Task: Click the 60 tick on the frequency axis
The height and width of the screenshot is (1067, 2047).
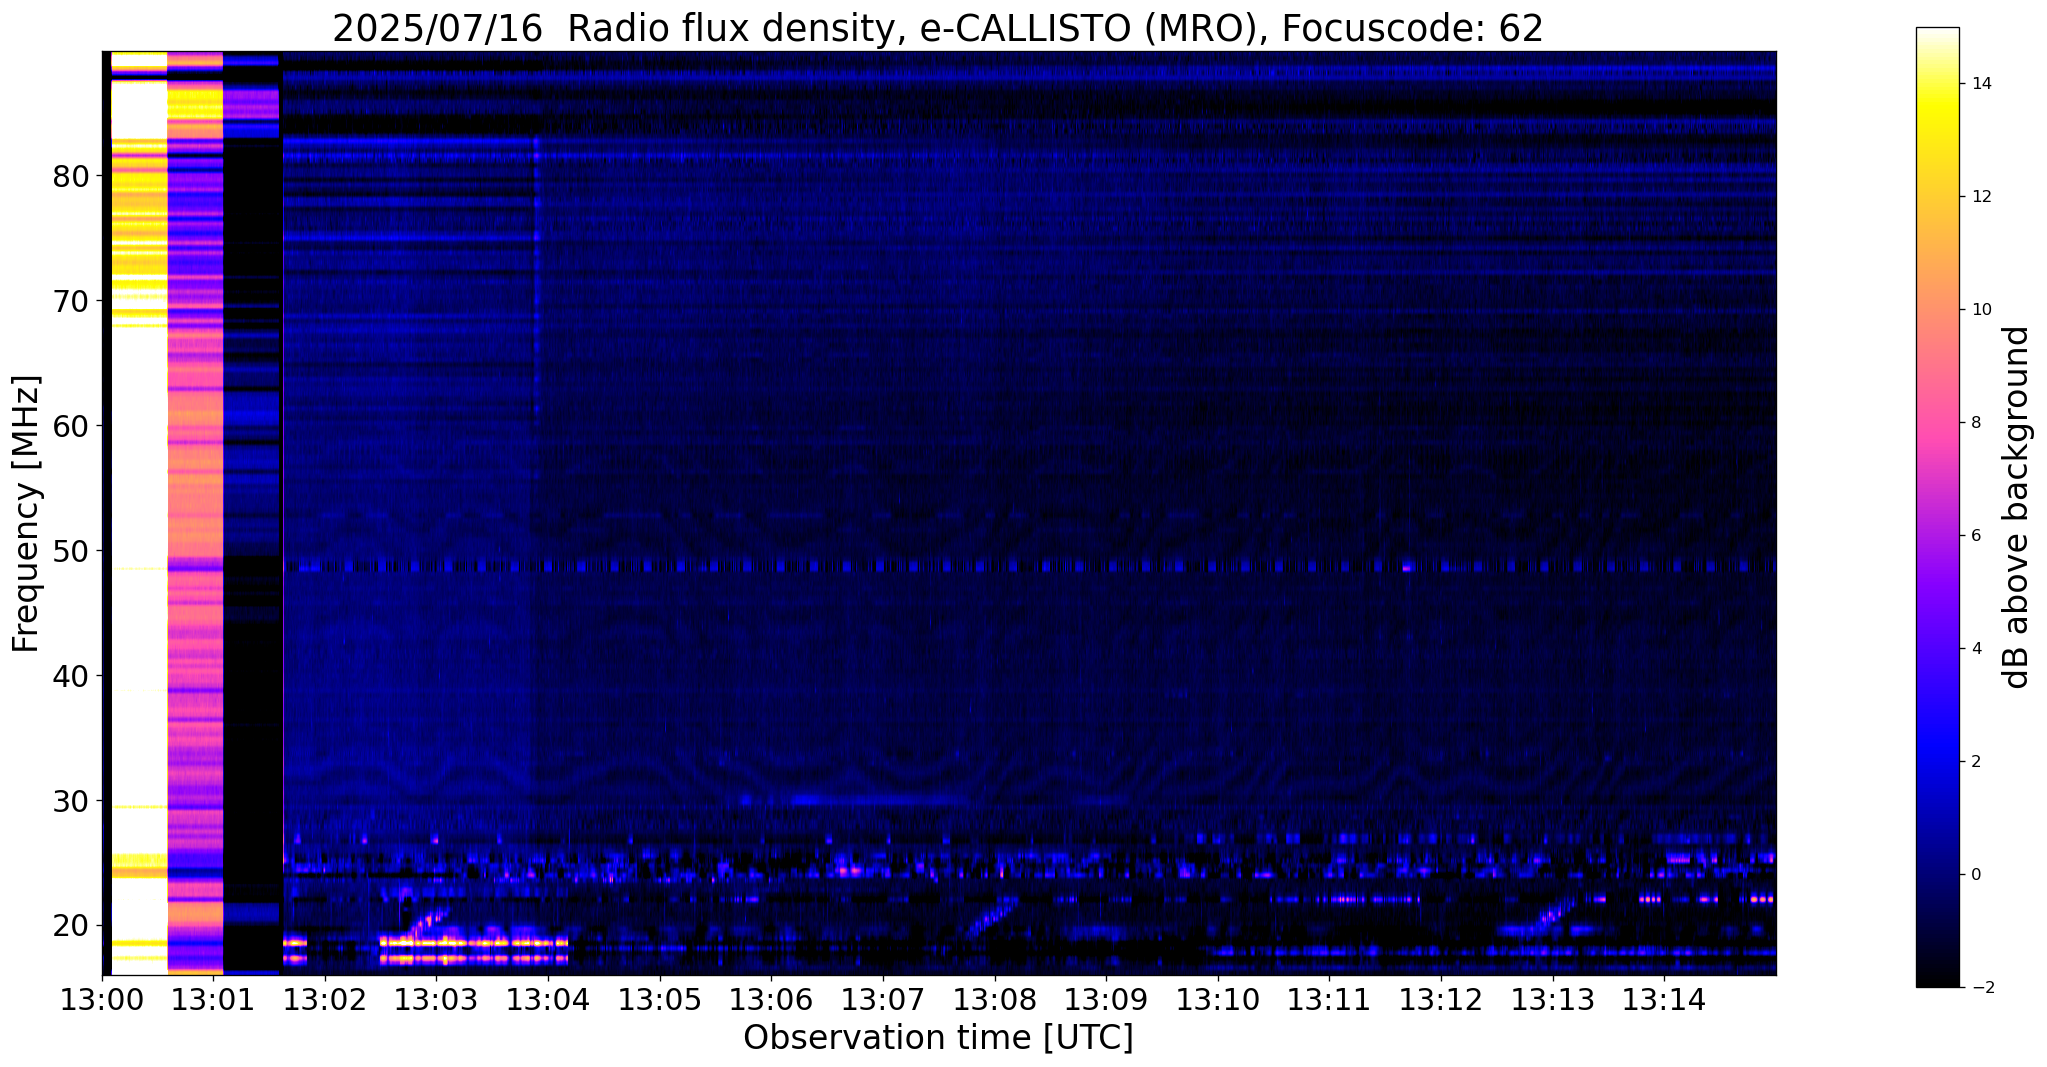Action: 71,427
